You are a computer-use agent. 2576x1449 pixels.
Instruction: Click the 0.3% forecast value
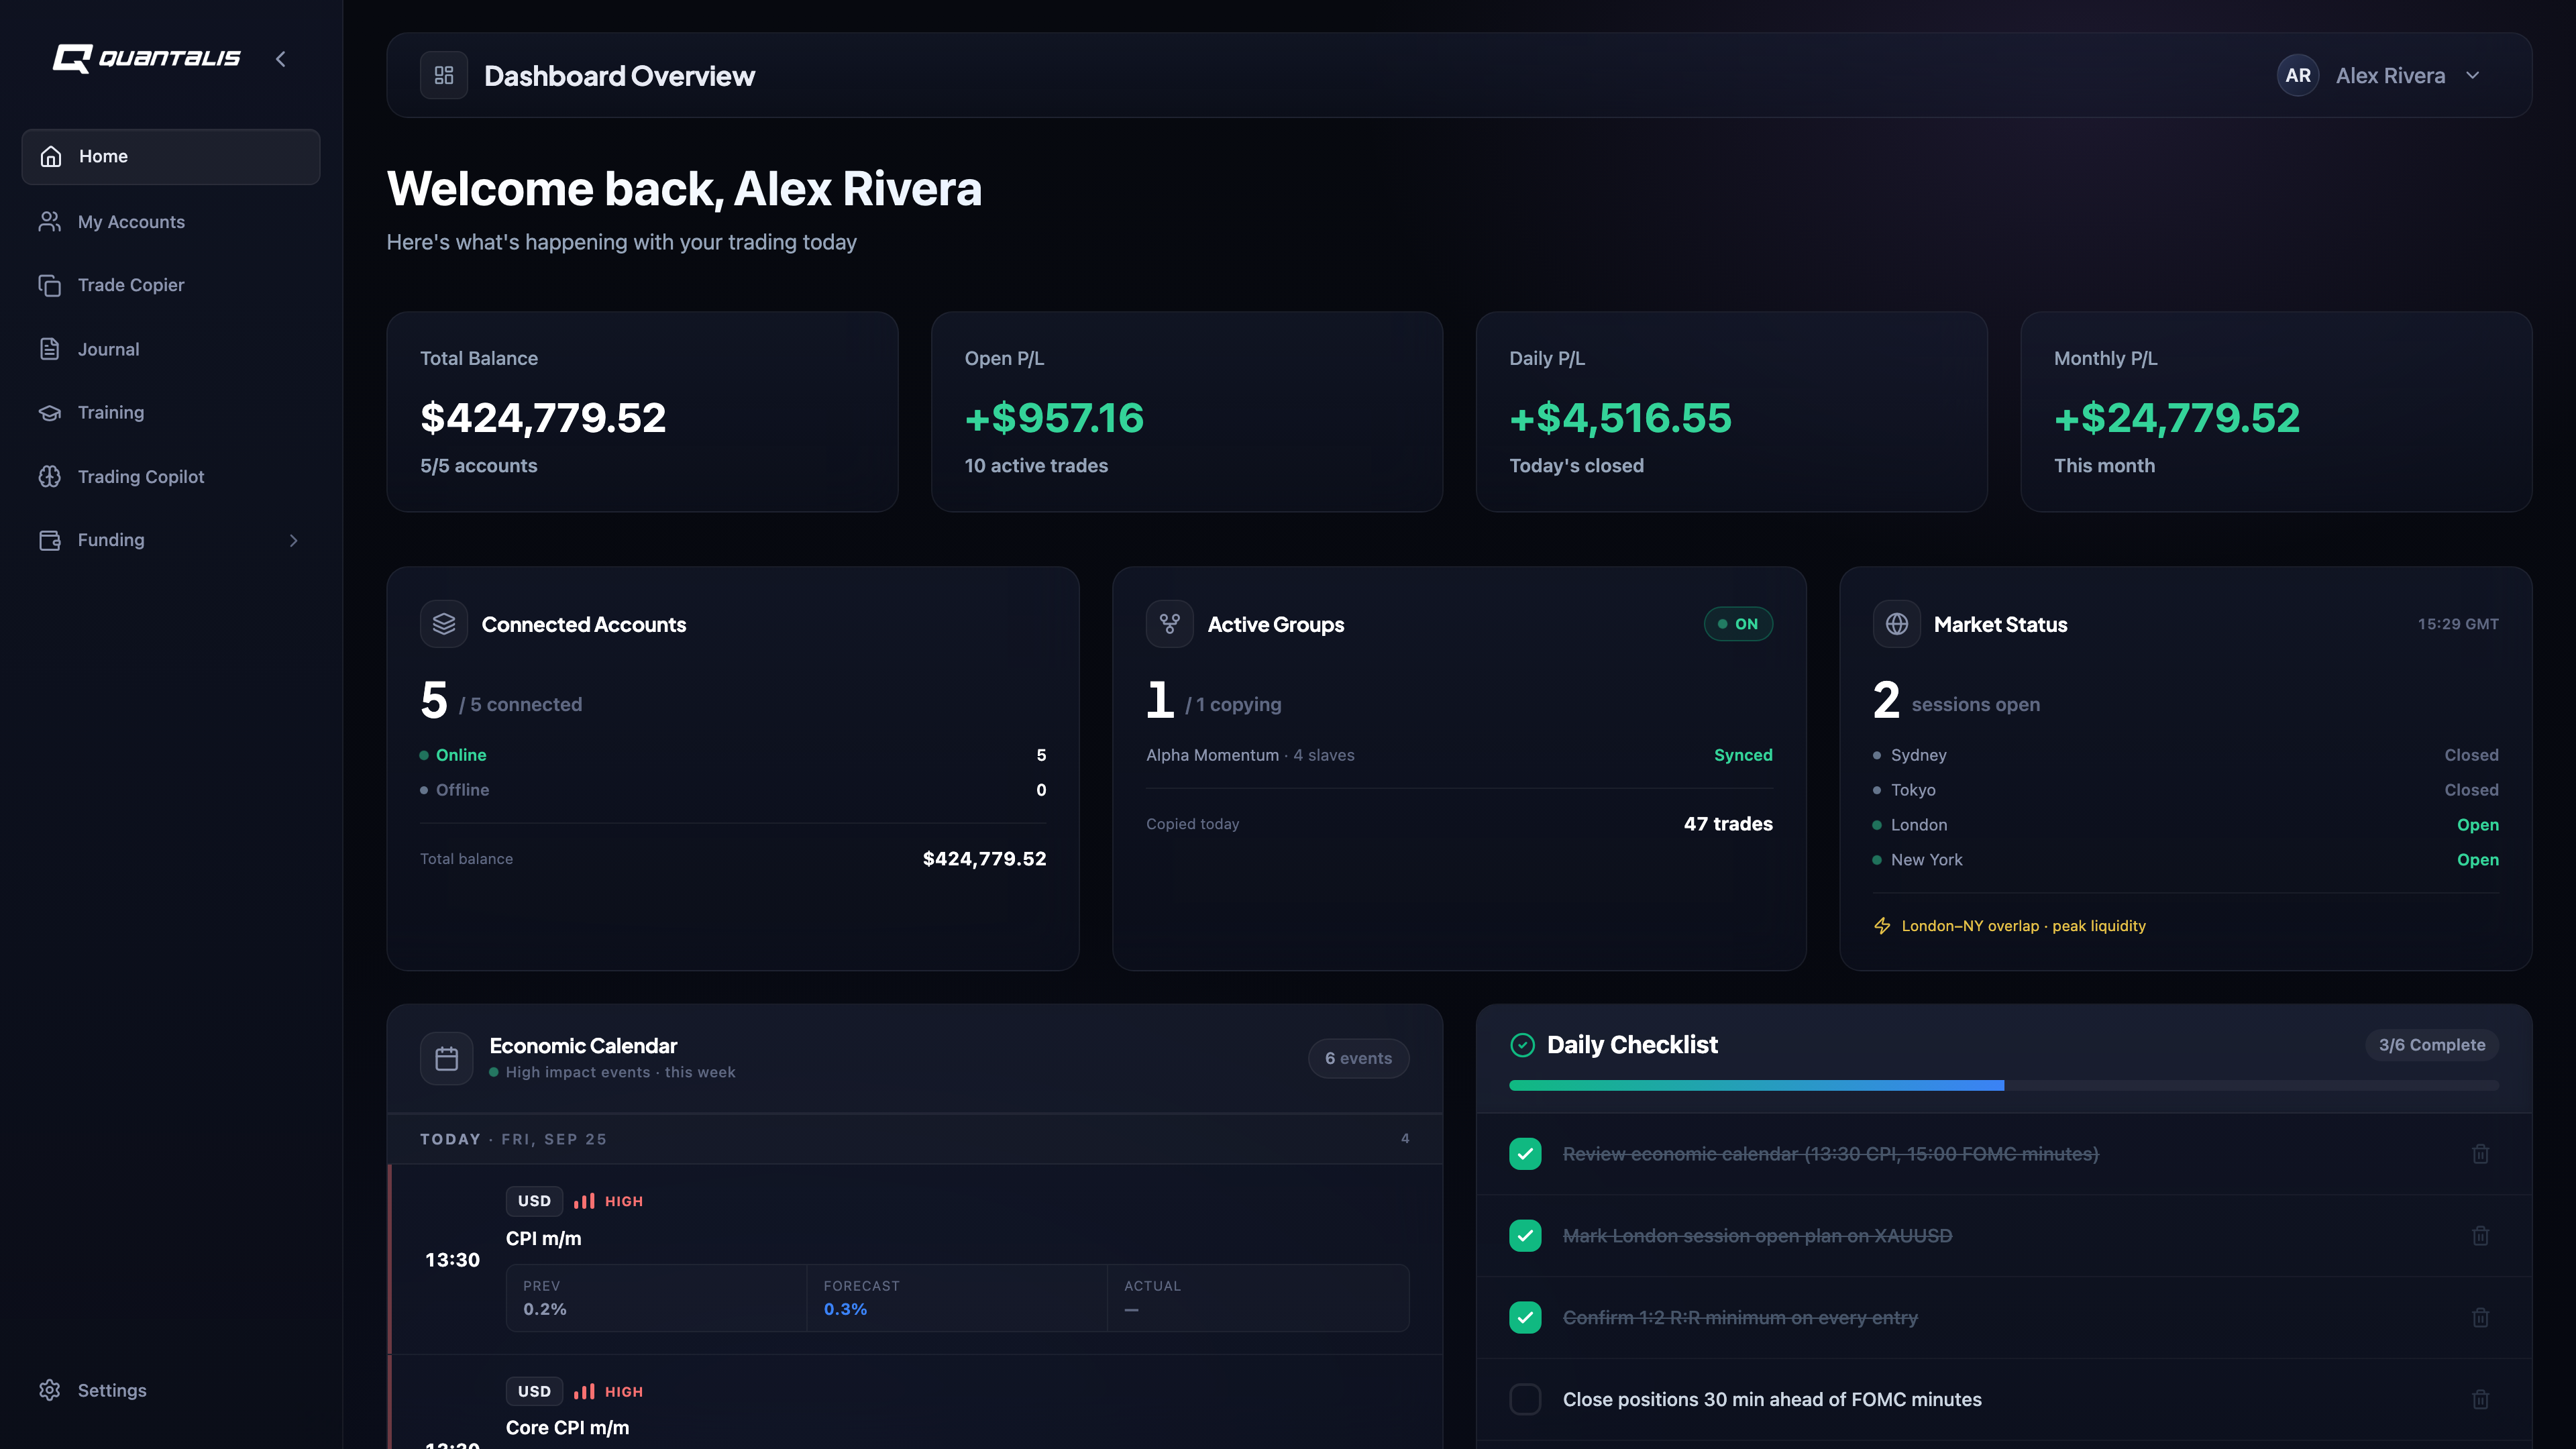pos(845,1309)
